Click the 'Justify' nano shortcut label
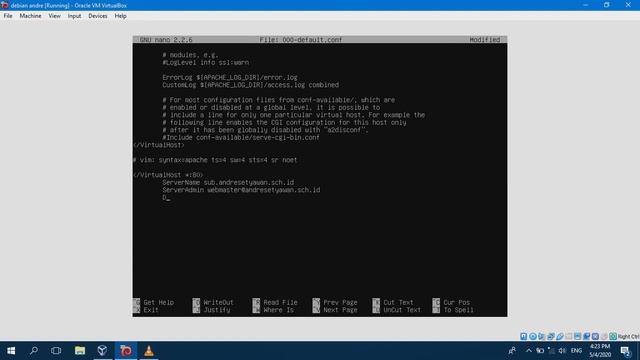The width and height of the screenshot is (640, 360). click(217, 310)
